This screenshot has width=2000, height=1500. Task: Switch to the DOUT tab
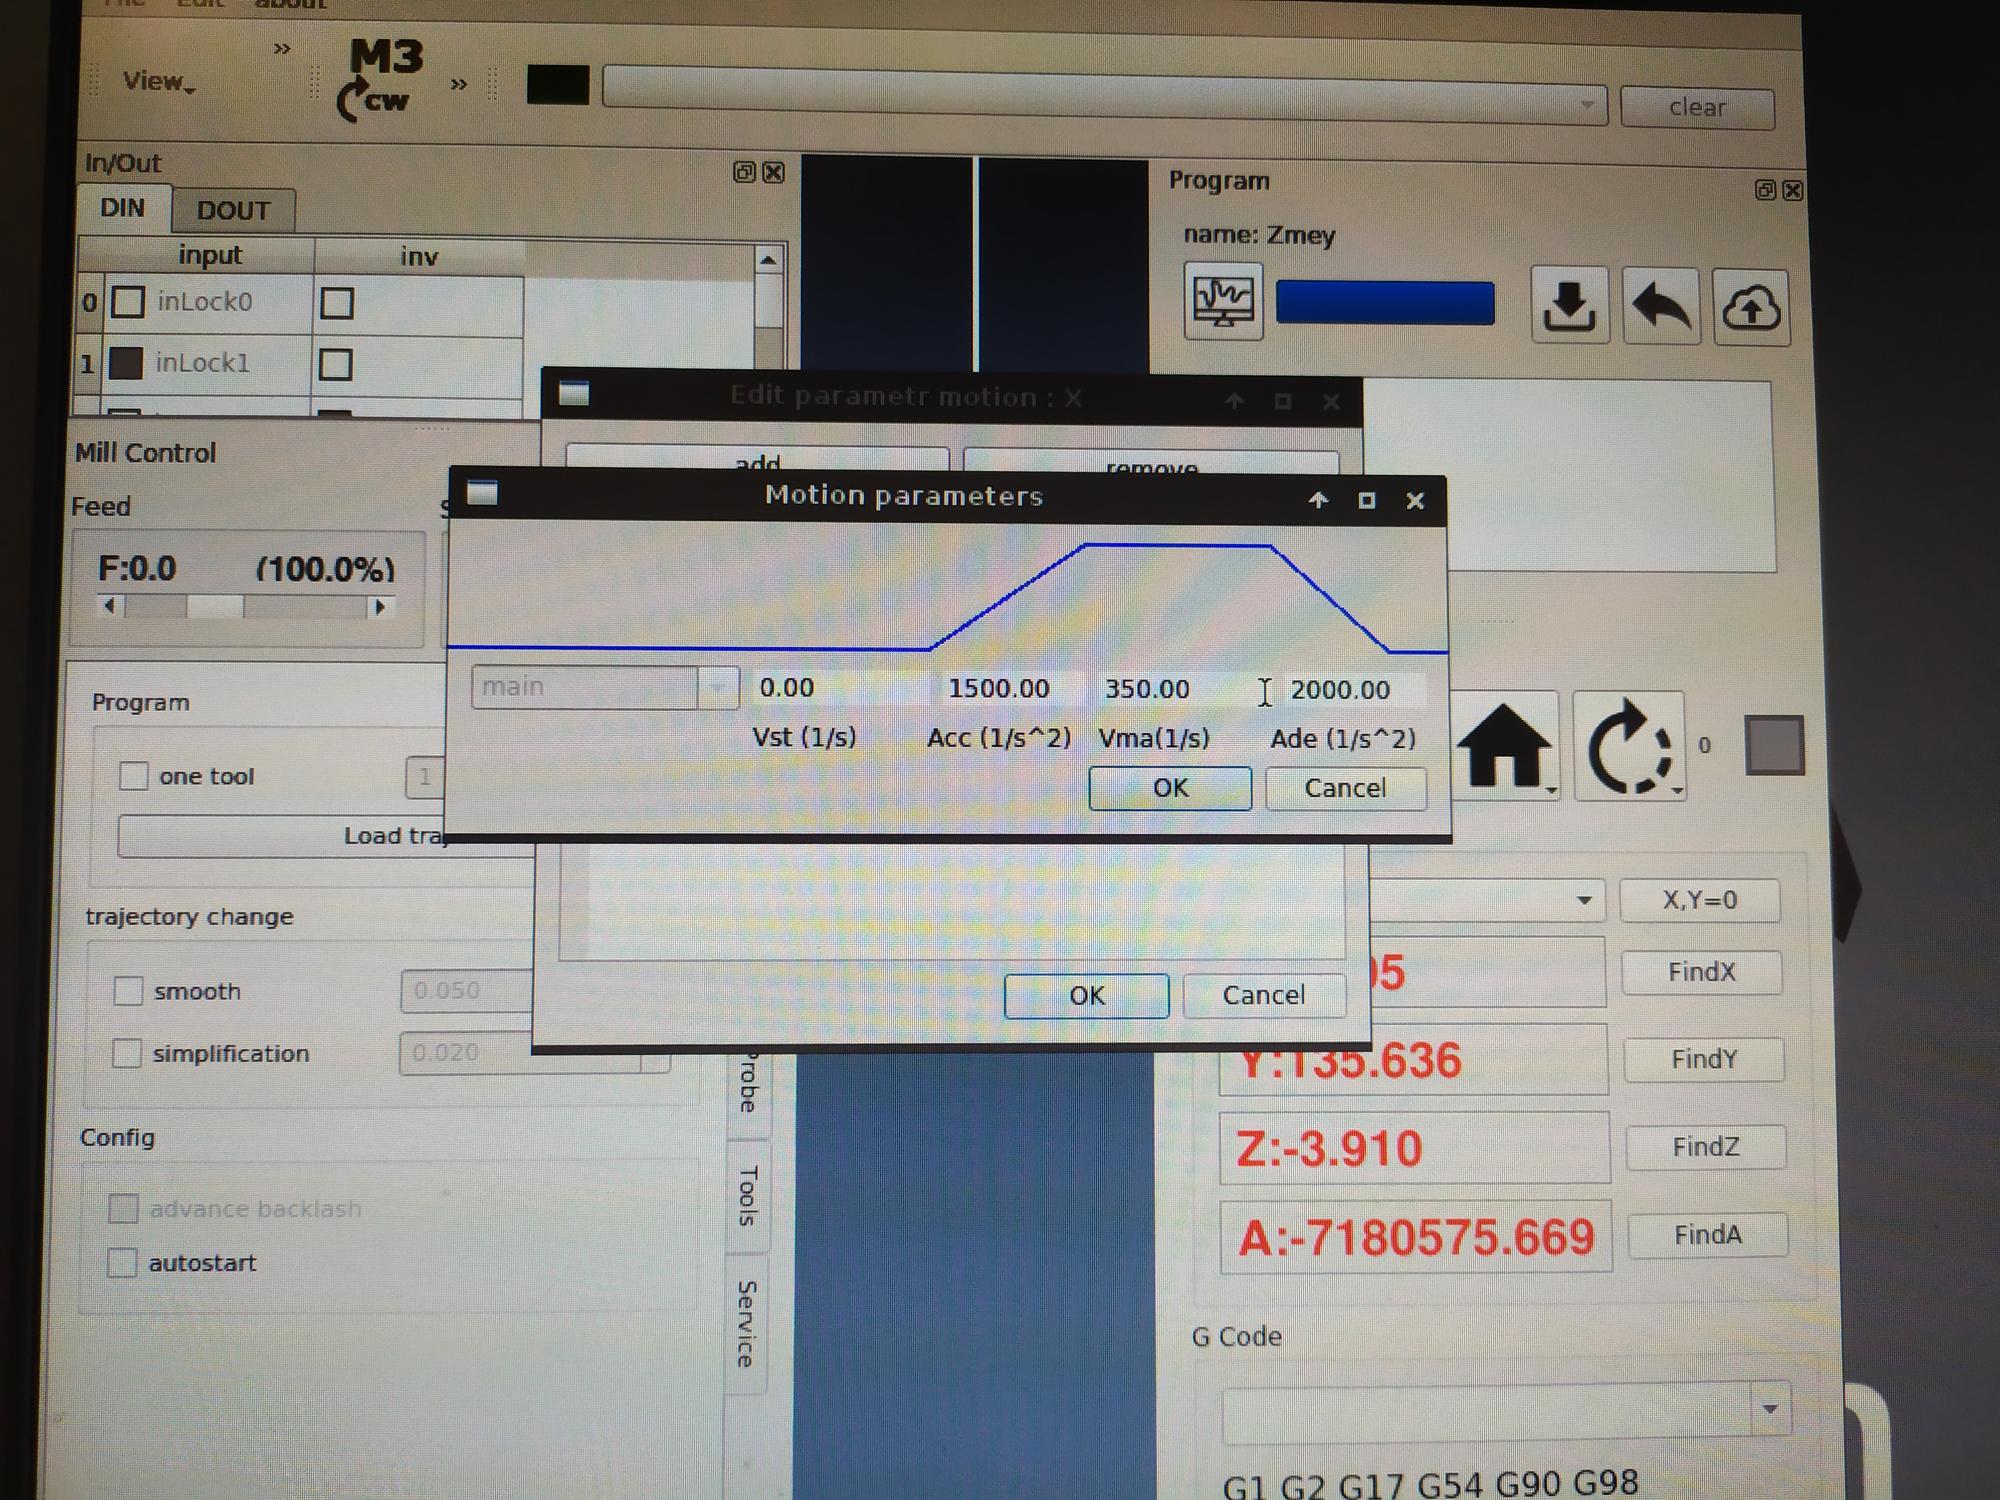click(x=233, y=210)
